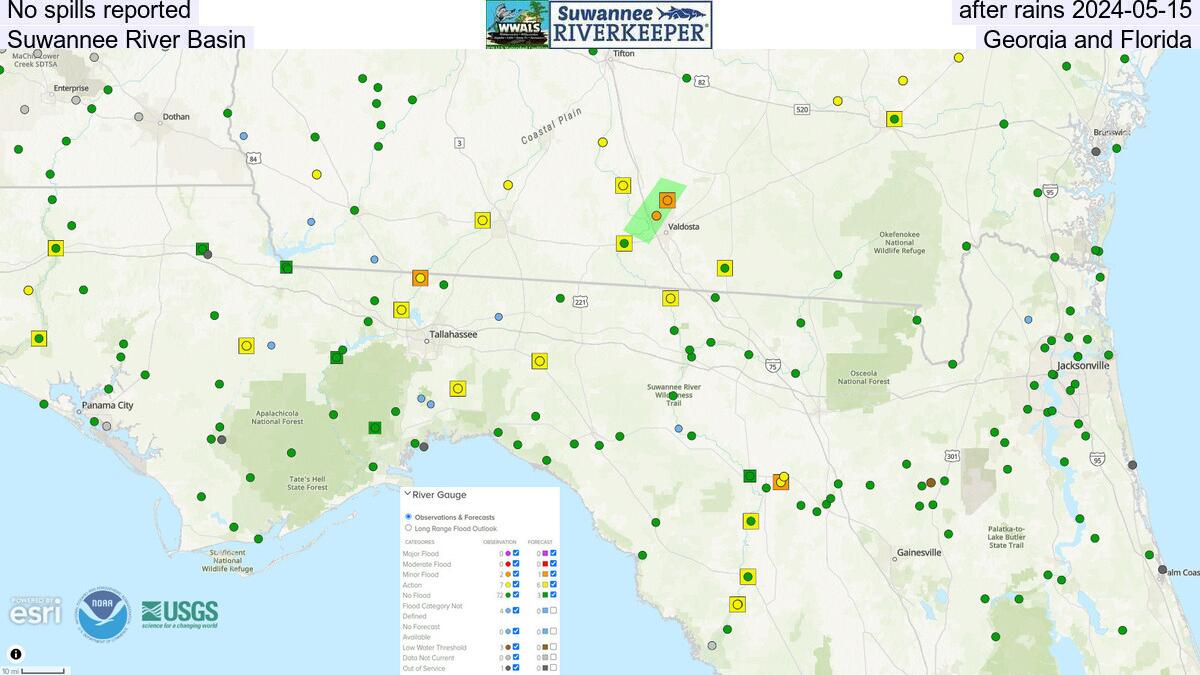Select green square gauge east of Tate's Hell
The height and width of the screenshot is (675, 1200).
375,427
